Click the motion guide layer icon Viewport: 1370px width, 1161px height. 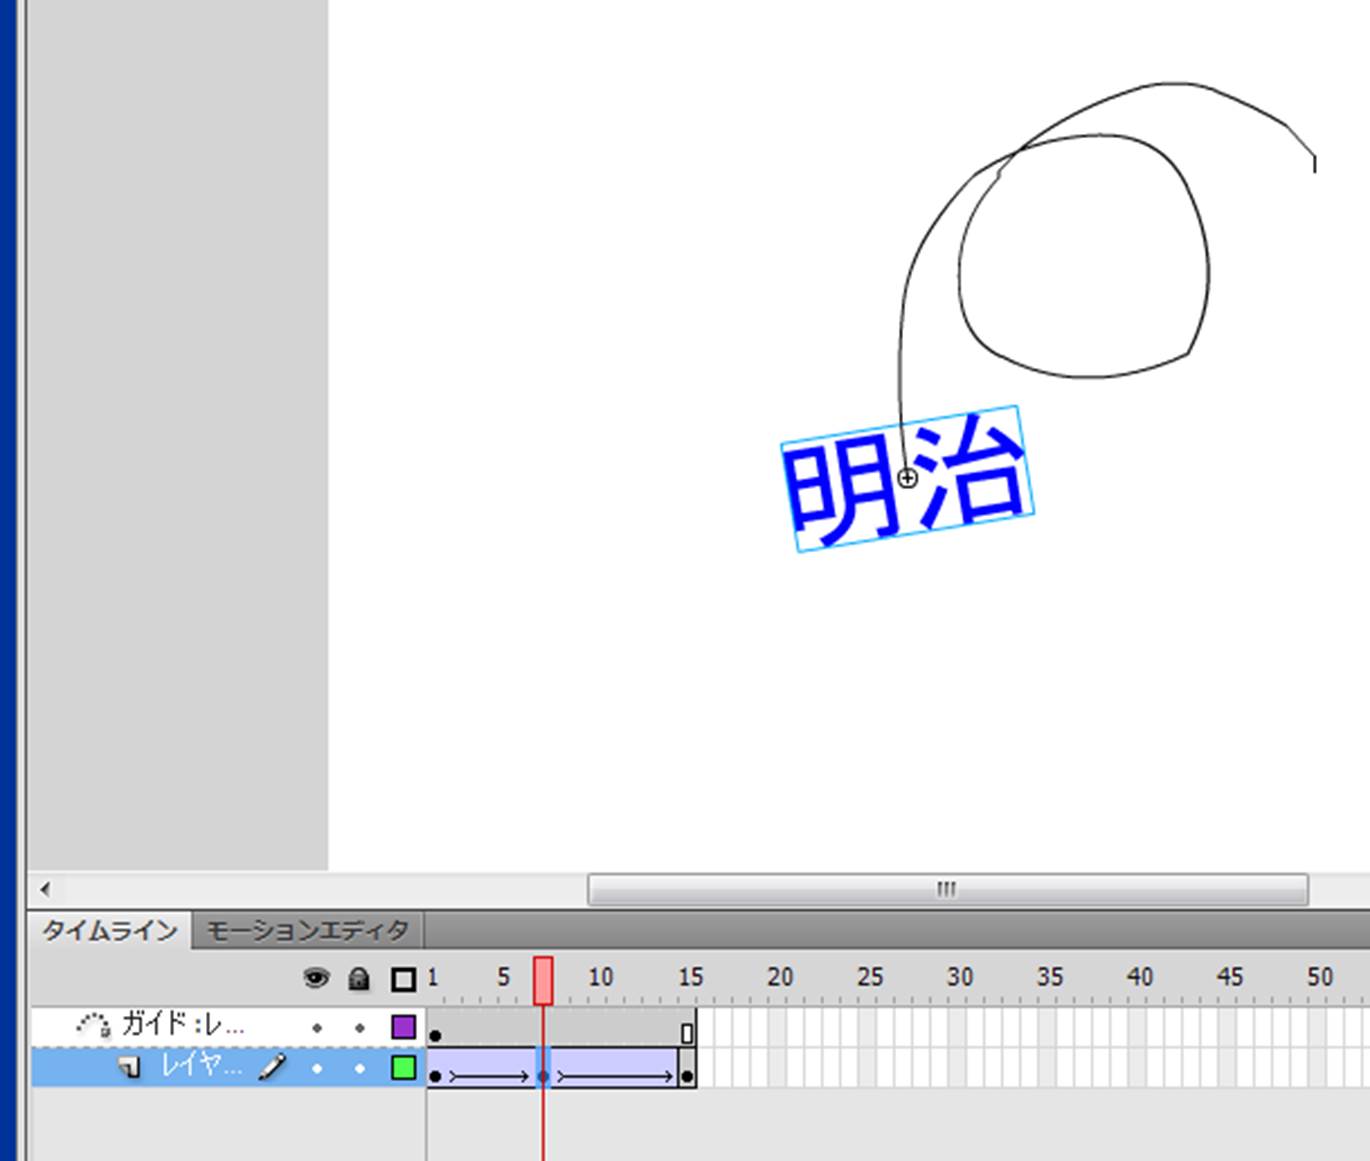pos(93,1025)
